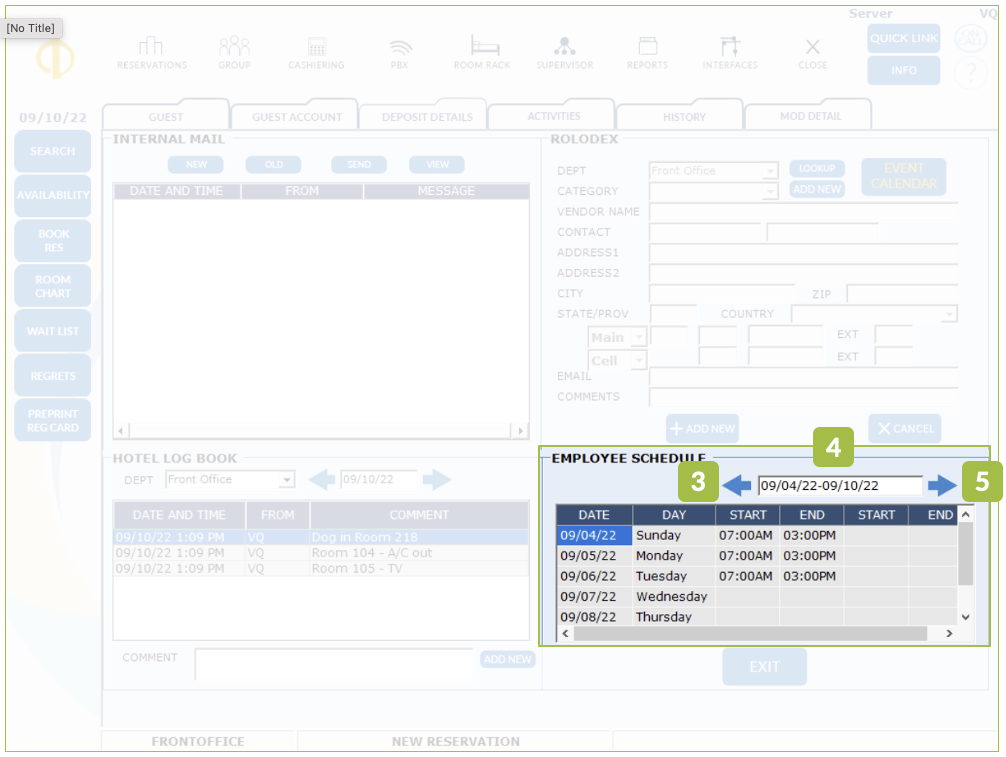Advance Employee Schedule to next week

[x=941, y=486]
